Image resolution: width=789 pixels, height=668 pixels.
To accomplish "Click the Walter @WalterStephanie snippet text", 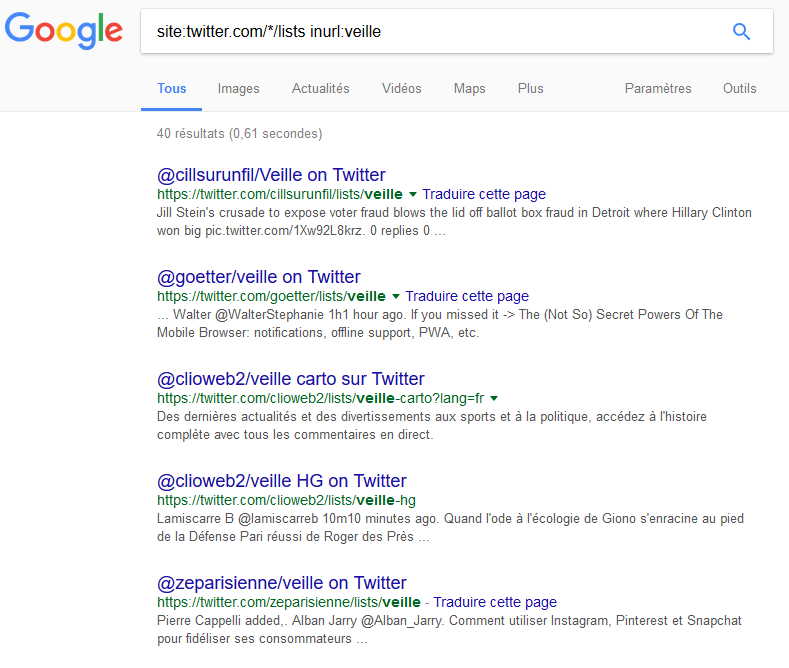I will 440,323.
